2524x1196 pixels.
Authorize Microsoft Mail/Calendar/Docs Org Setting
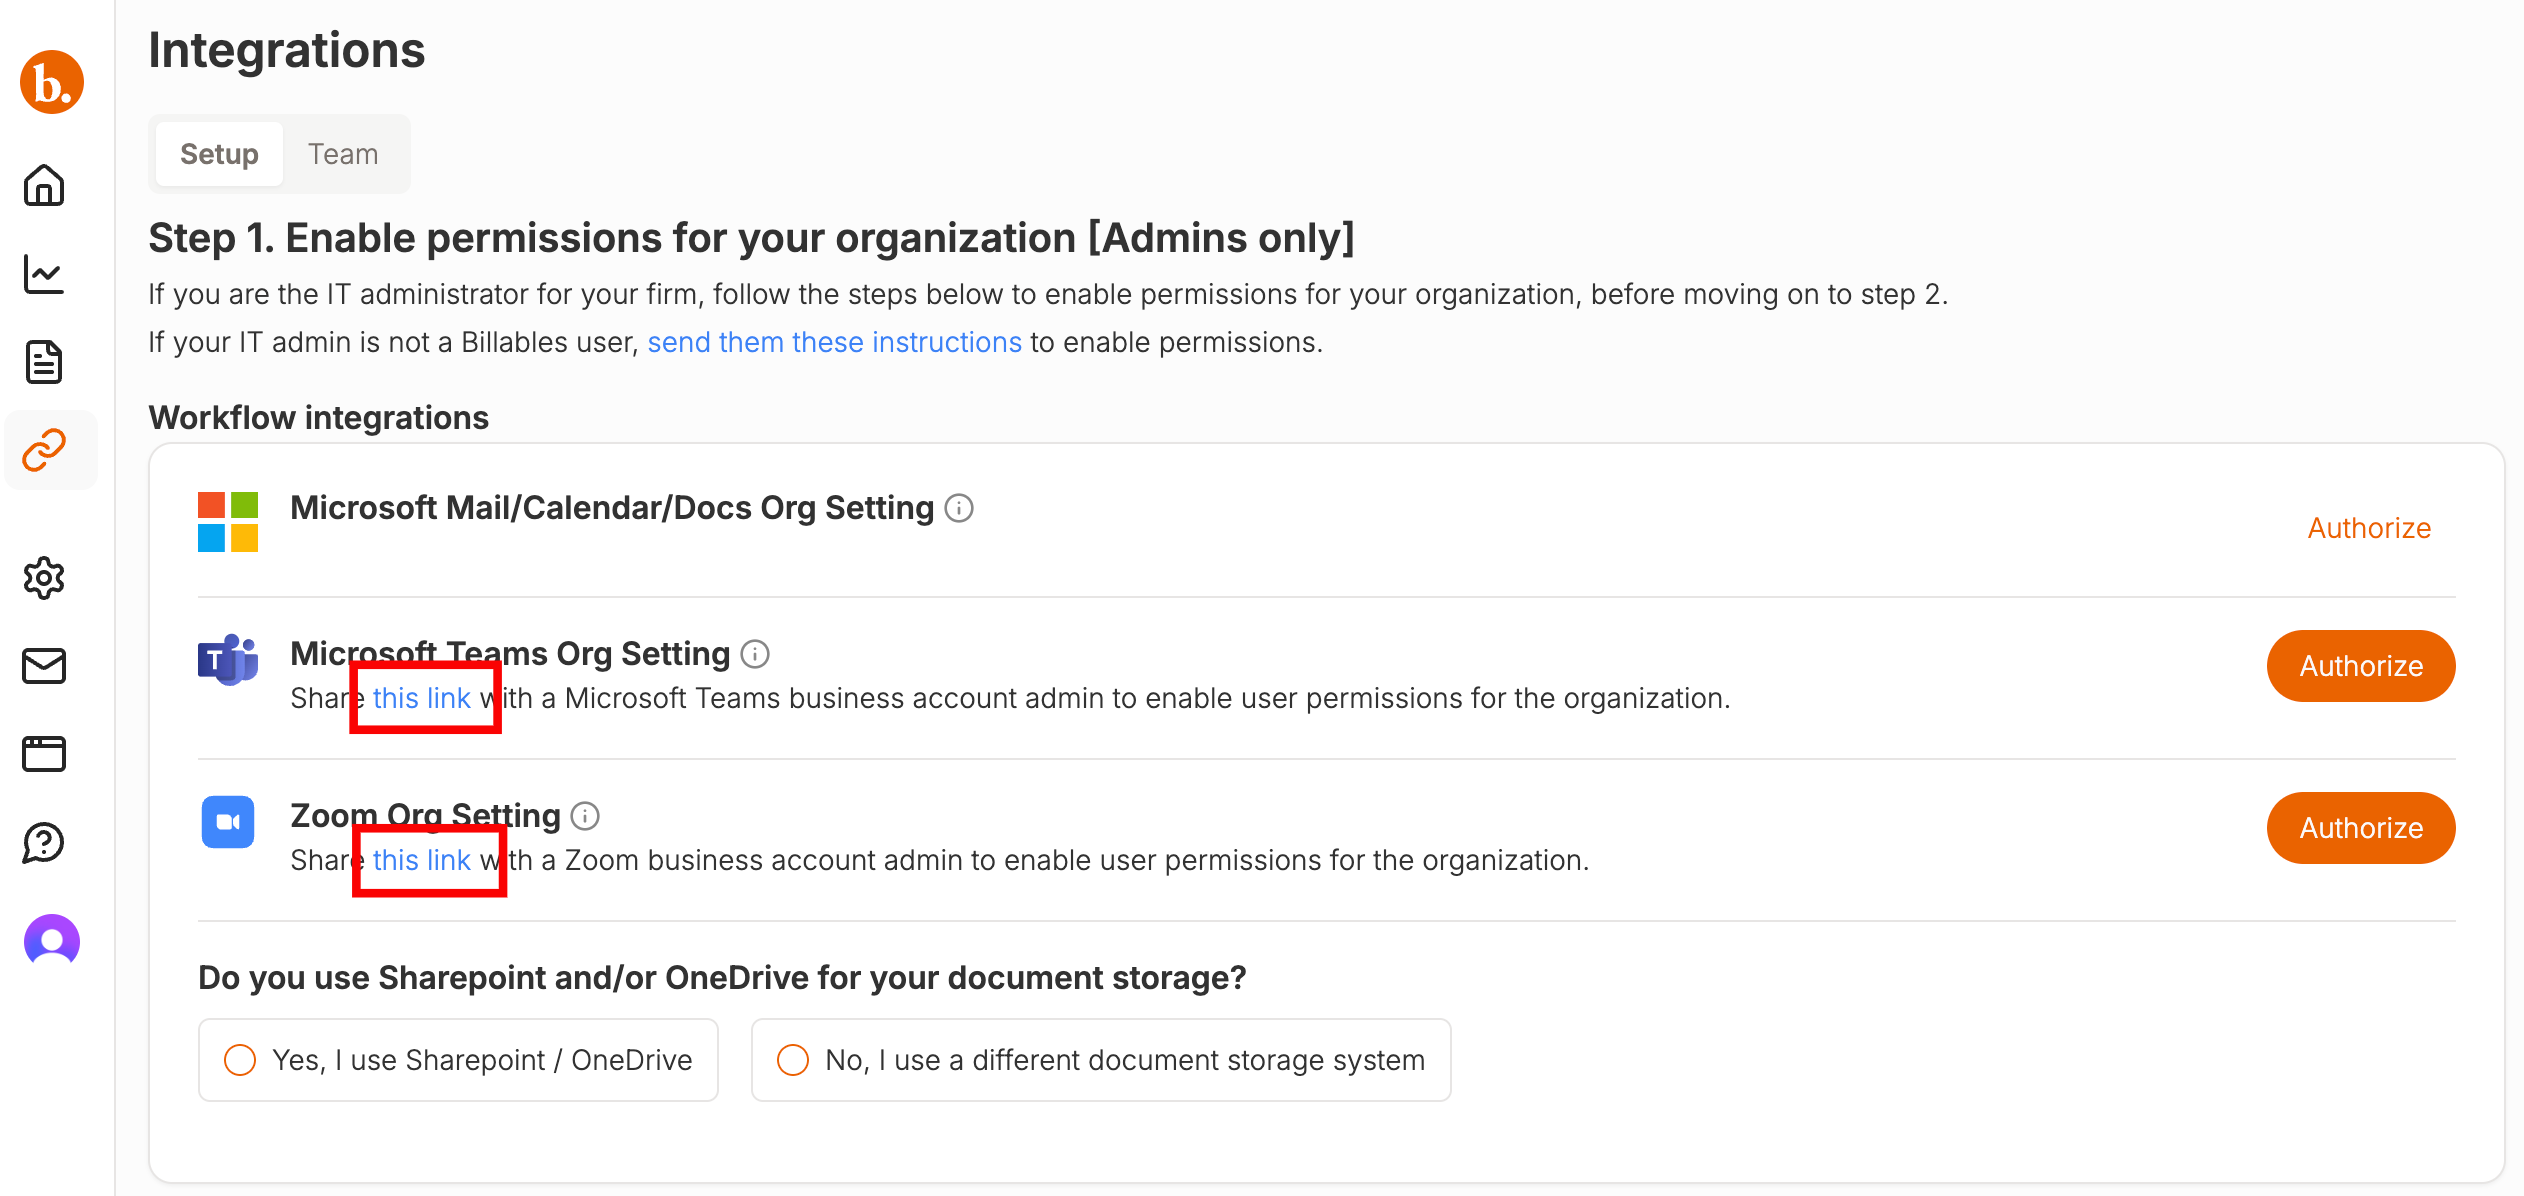pos(2368,528)
